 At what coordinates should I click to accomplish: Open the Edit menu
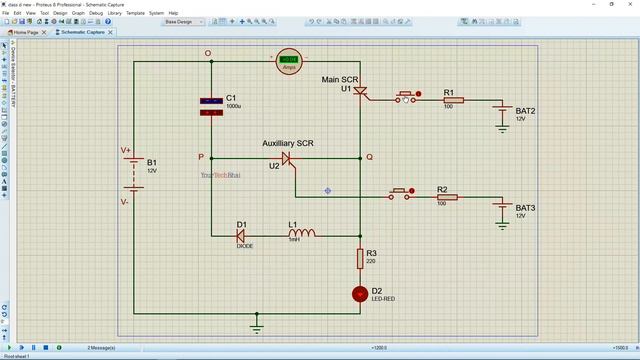[18, 13]
